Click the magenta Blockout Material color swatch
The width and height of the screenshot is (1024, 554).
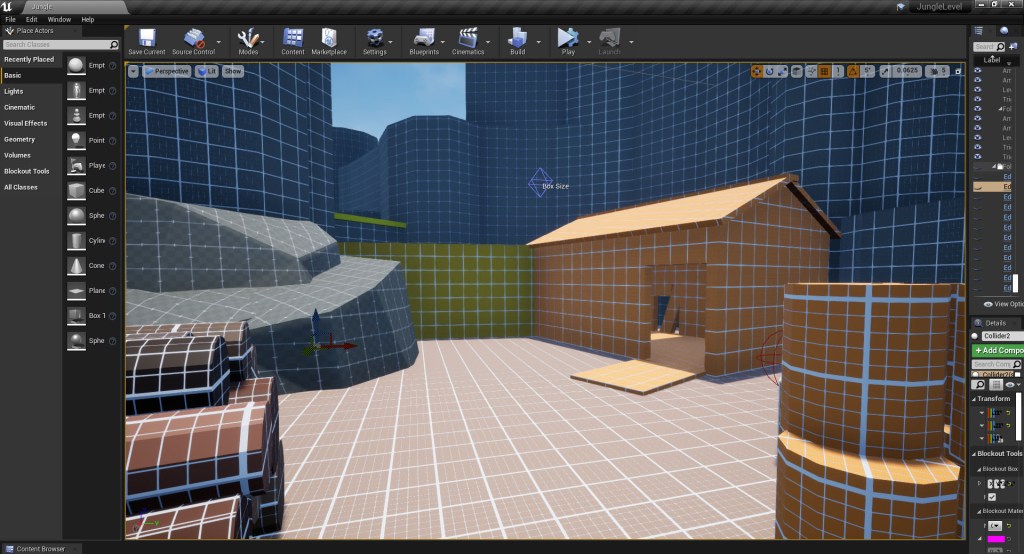(996, 540)
